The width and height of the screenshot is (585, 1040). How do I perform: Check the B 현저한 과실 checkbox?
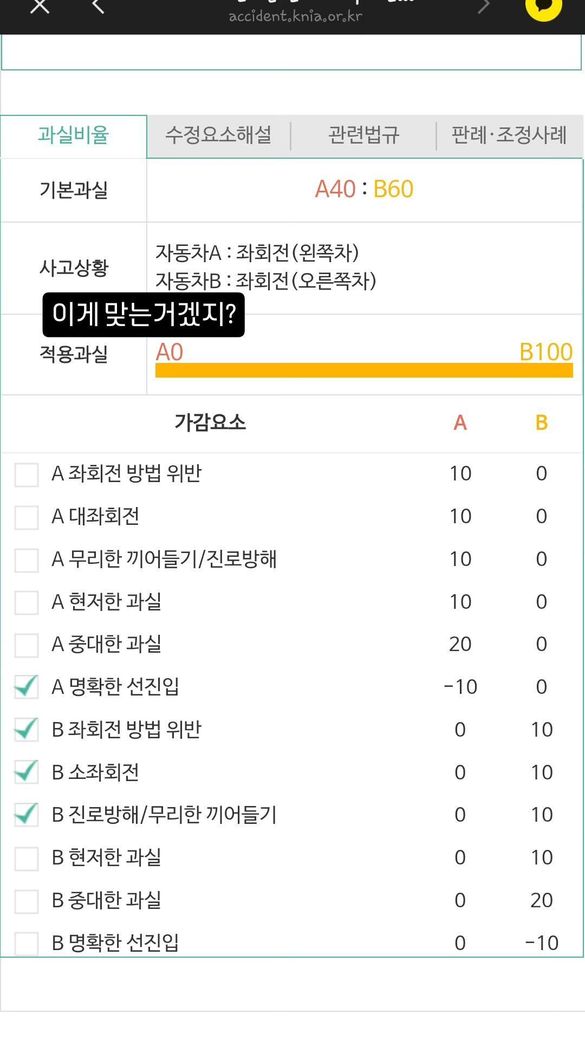(27, 858)
